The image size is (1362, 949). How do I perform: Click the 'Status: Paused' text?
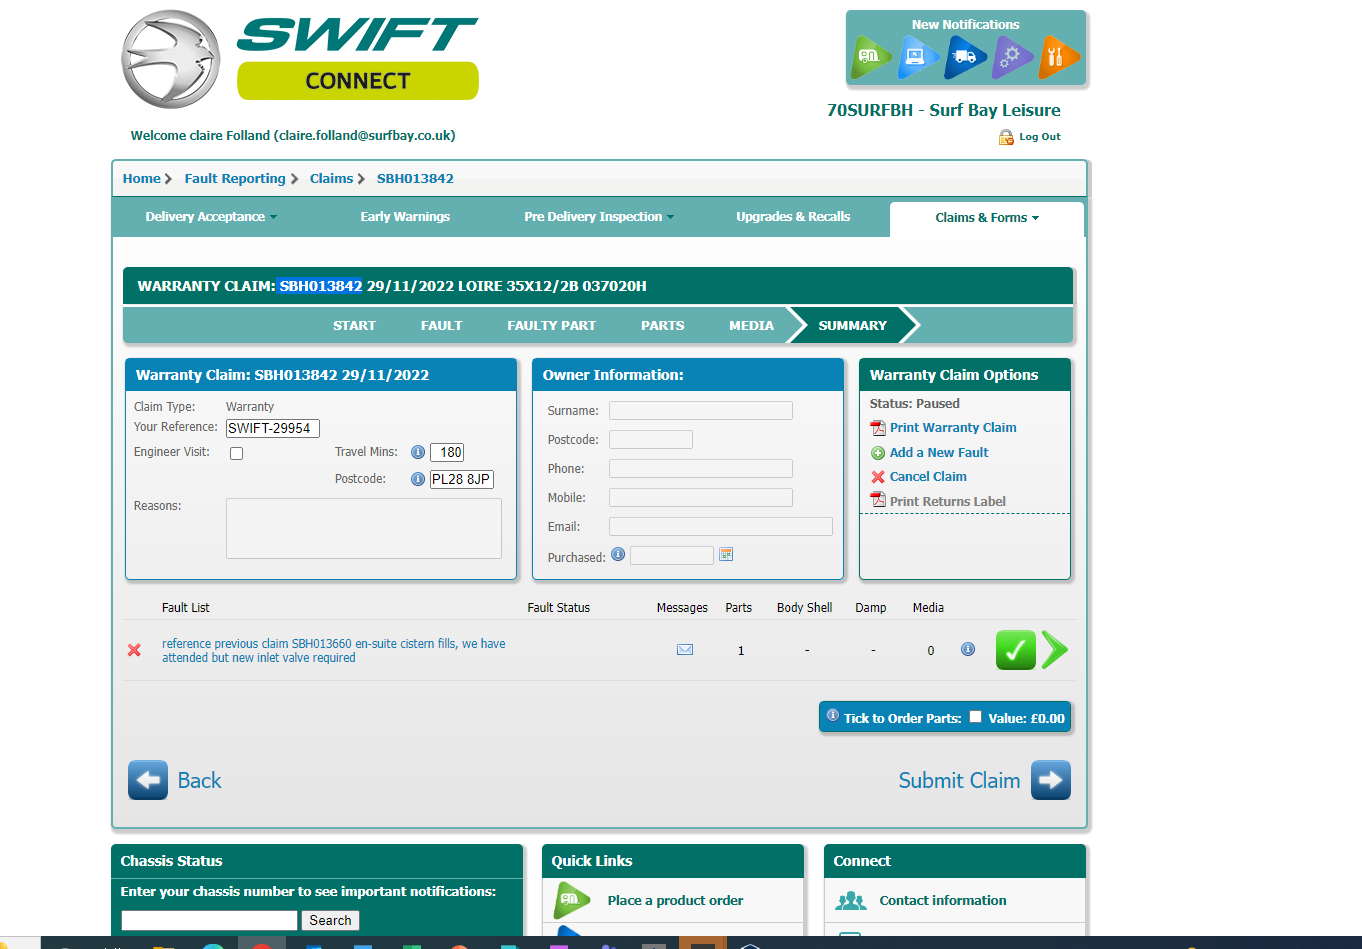pyautogui.click(x=914, y=404)
